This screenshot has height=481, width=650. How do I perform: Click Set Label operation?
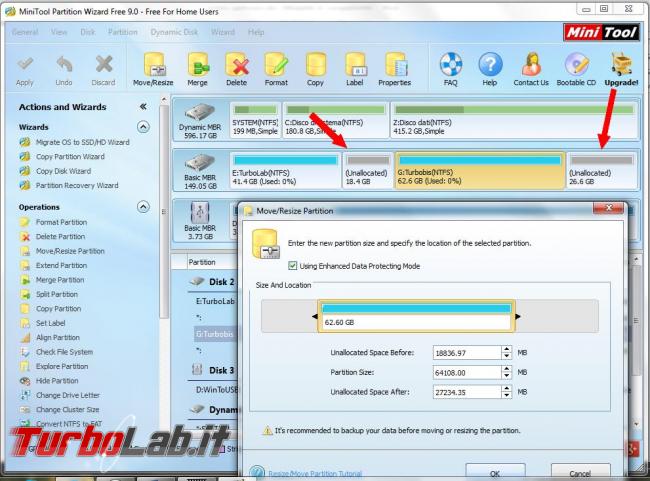pos(51,323)
